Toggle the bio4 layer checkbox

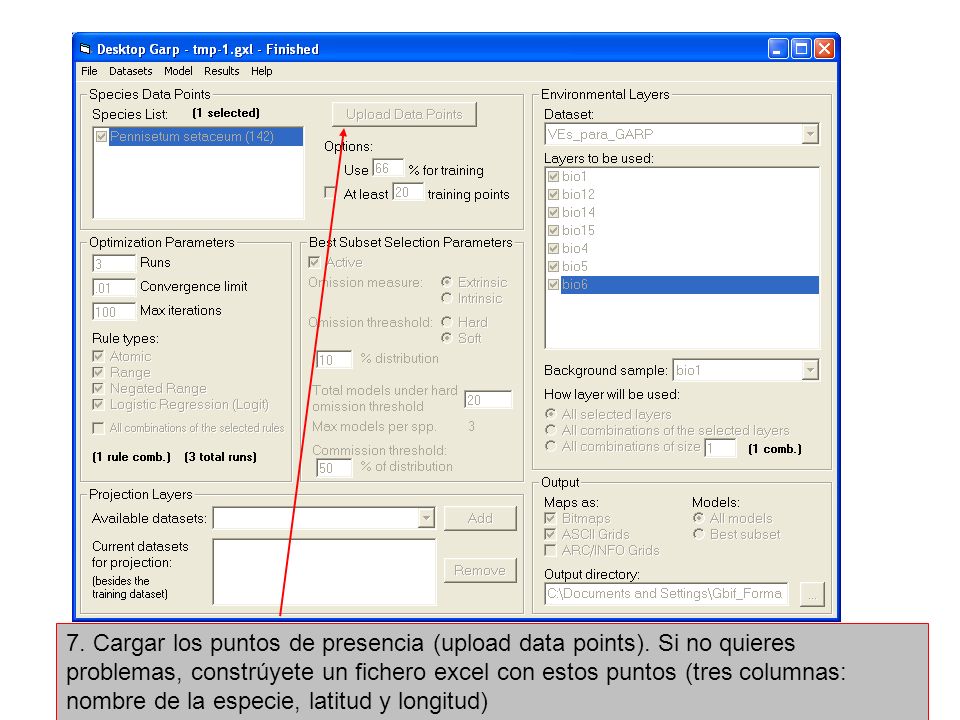(553, 249)
